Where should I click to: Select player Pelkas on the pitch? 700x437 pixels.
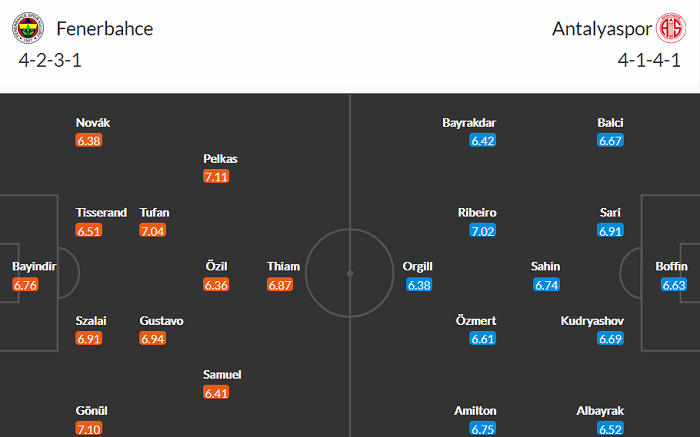coord(220,158)
